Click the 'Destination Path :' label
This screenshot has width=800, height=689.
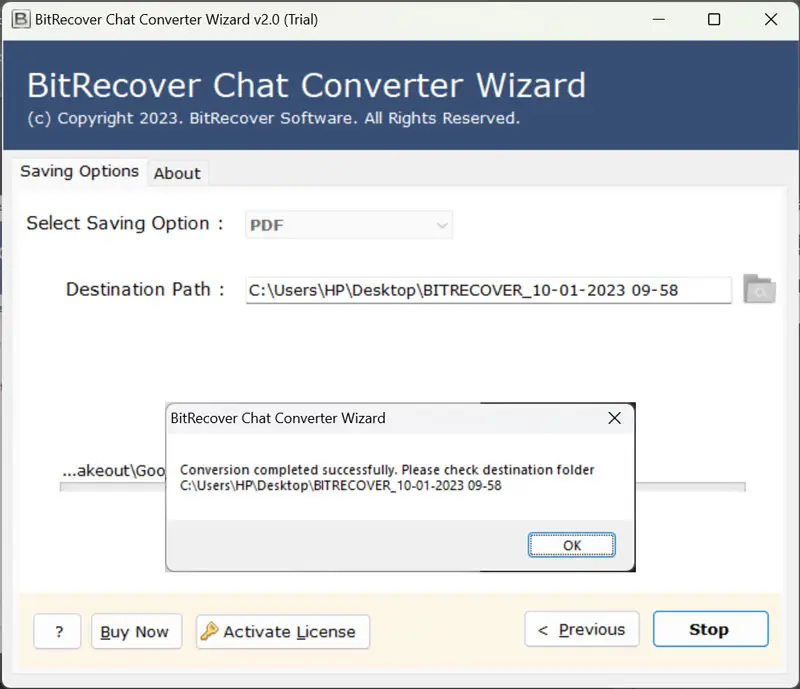(x=145, y=289)
